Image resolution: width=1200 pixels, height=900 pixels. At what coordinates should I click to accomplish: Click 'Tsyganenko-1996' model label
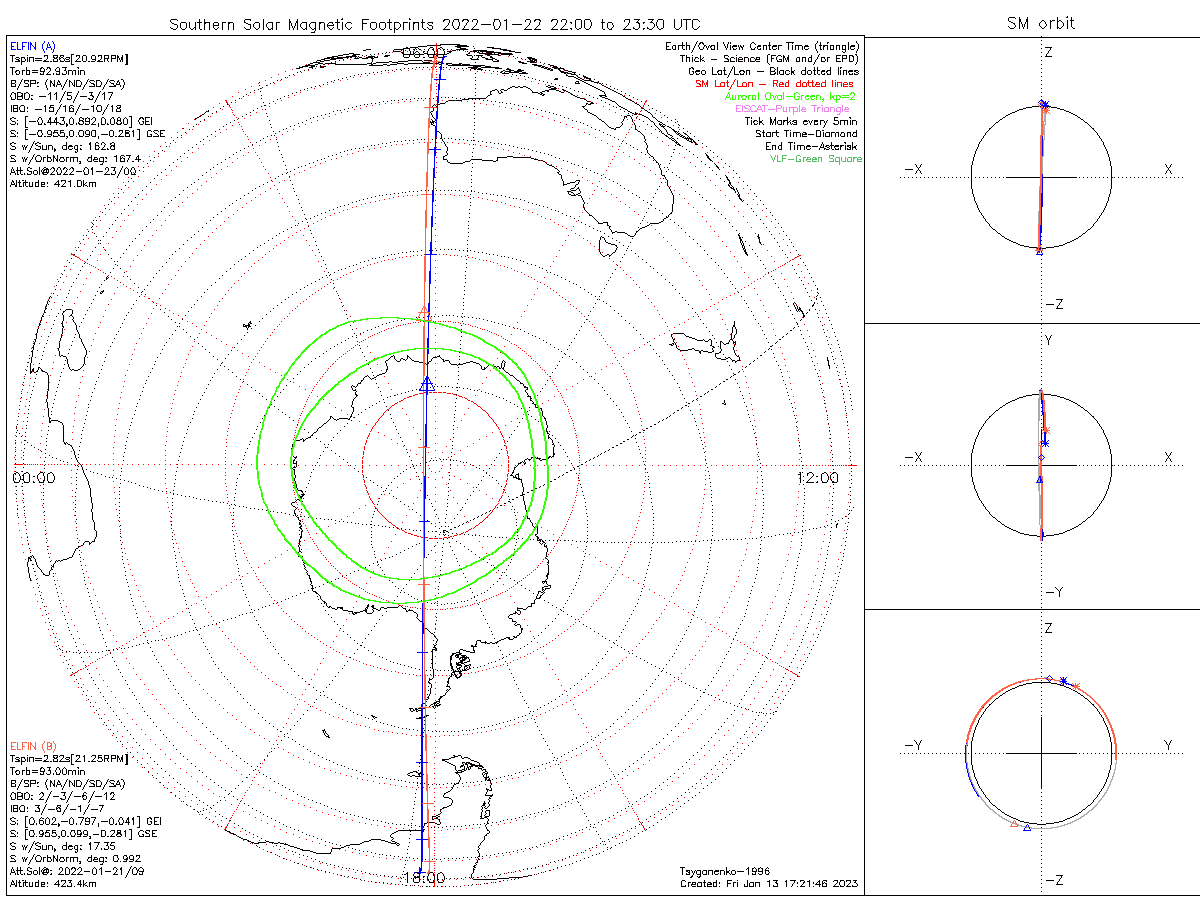click(x=724, y=871)
